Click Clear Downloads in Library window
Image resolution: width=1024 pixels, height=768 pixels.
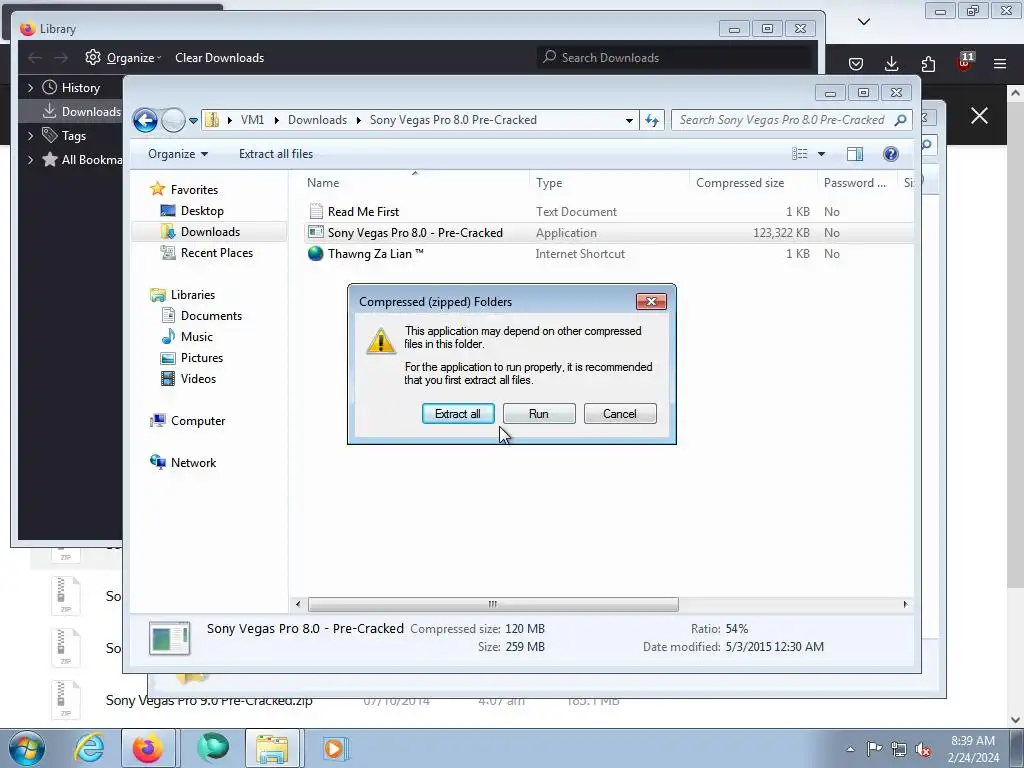point(219,57)
